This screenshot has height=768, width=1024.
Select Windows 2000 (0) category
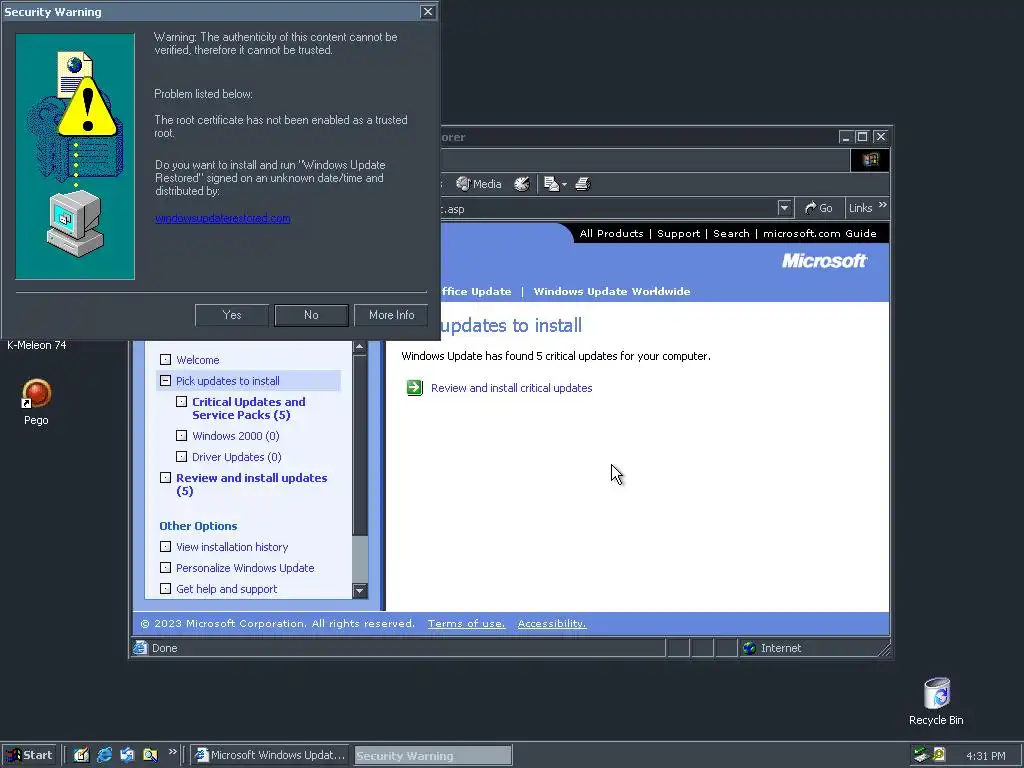(235, 436)
